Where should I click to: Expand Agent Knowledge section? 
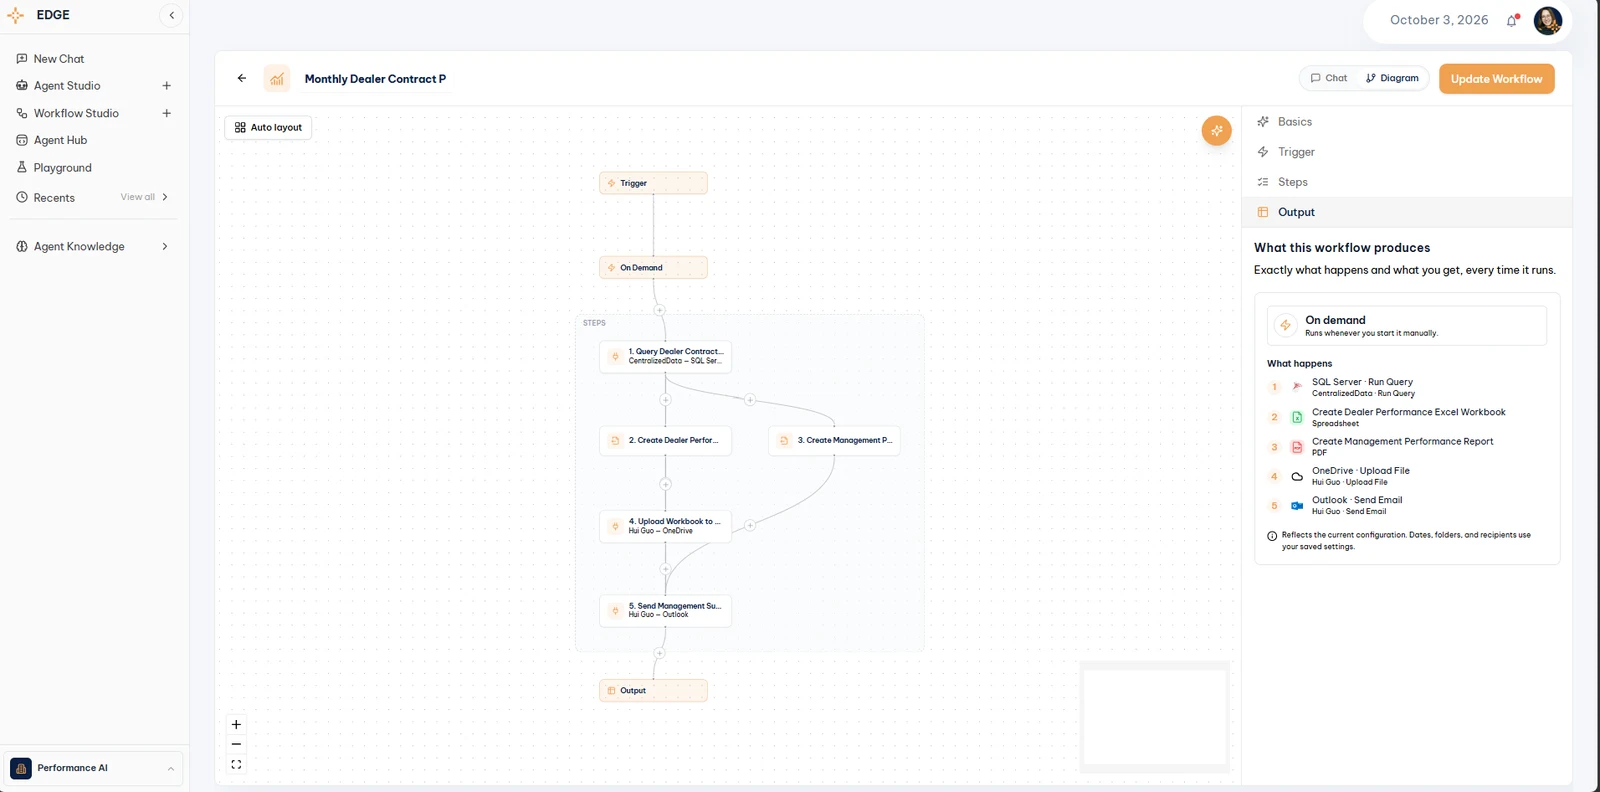click(94, 247)
